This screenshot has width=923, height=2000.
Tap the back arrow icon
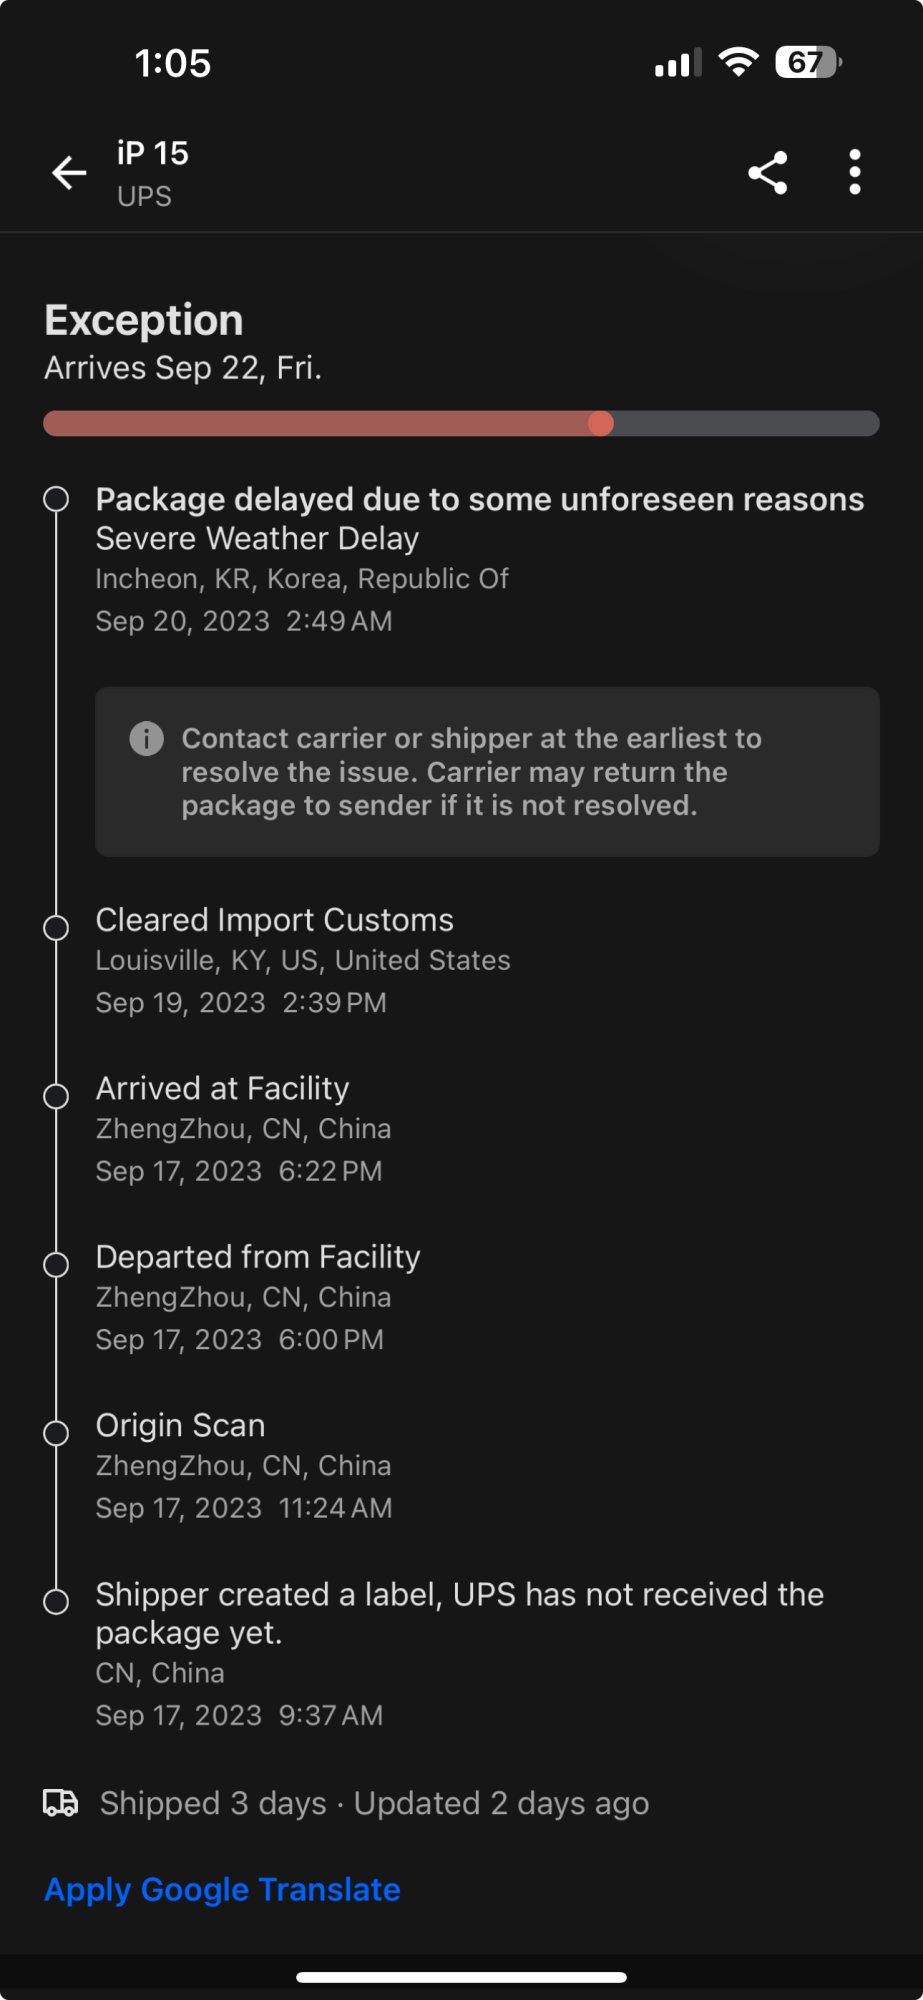[x=69, y=173]
